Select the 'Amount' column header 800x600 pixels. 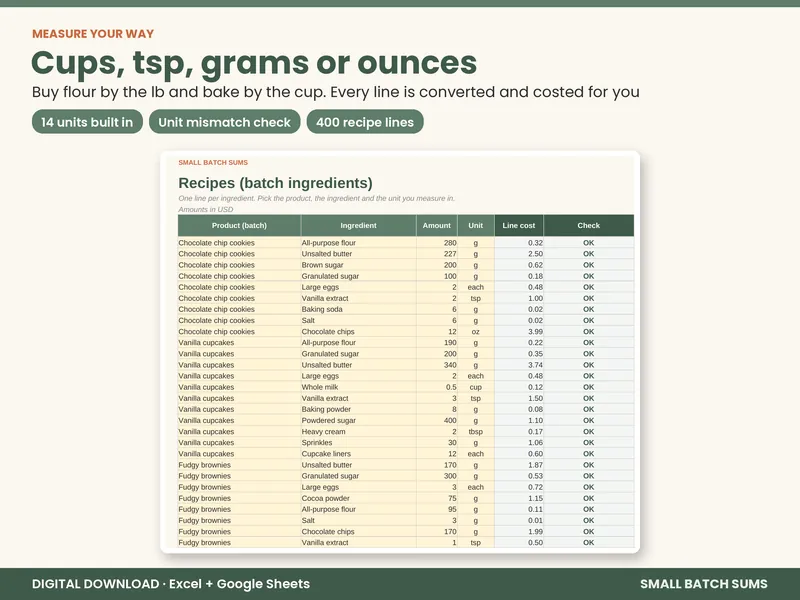437,226
